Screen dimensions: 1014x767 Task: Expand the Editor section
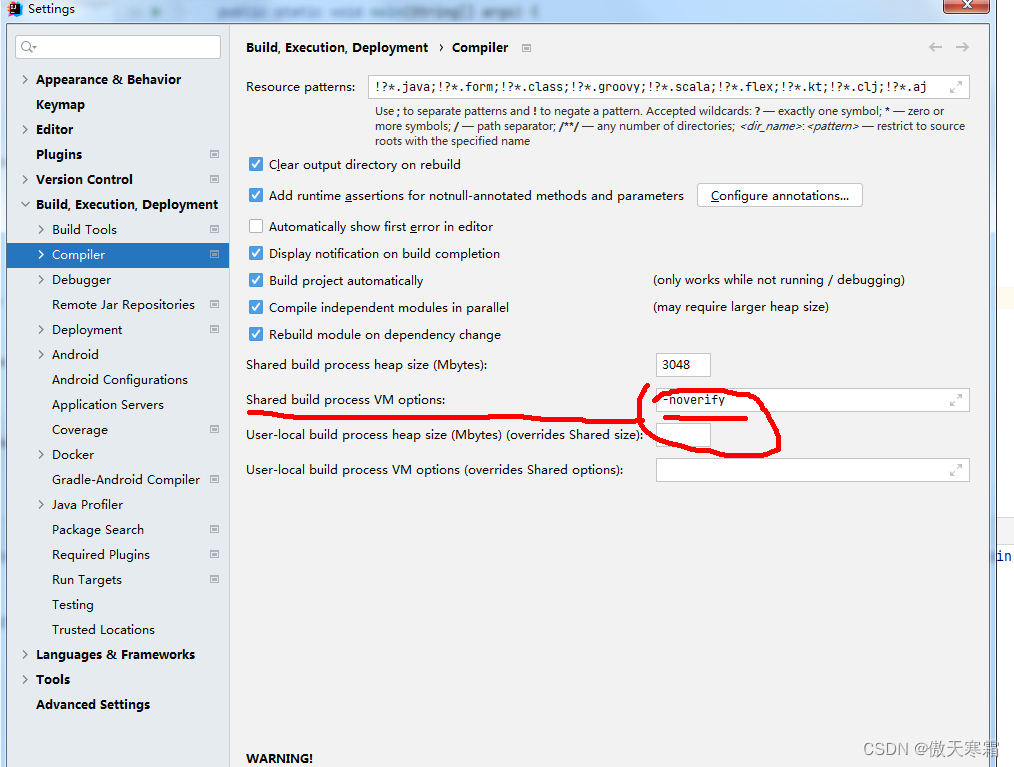tap(25, 129)
